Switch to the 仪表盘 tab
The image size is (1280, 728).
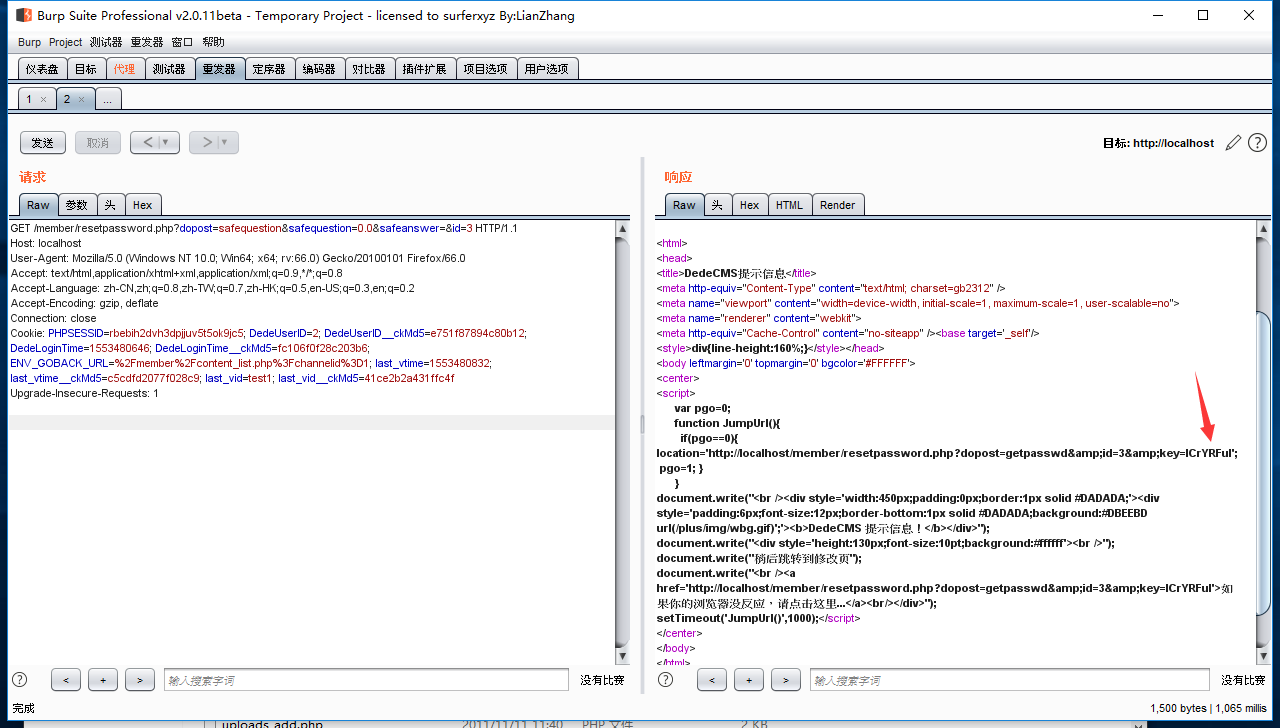[43, 69]
